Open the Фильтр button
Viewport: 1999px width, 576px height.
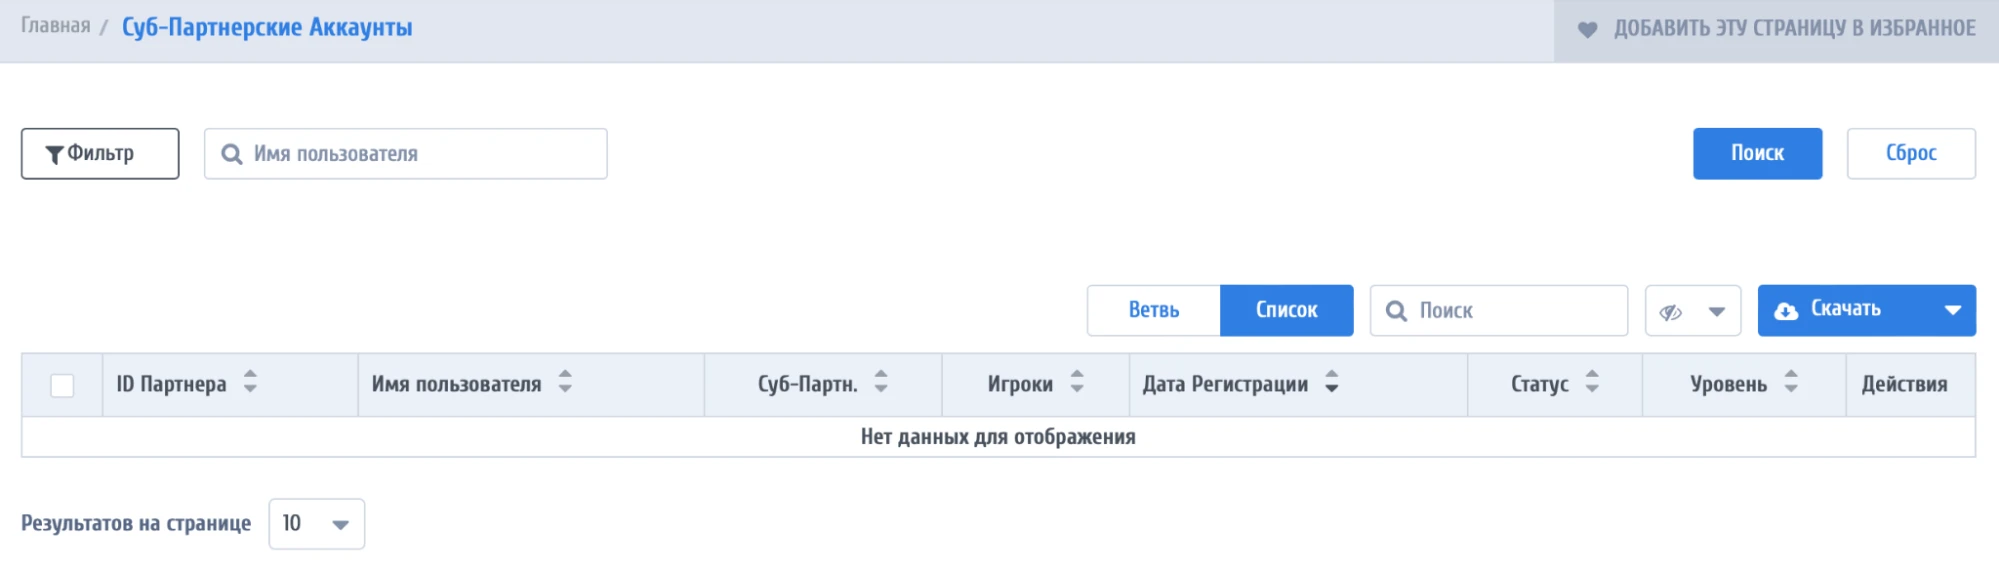pos(100,153)
